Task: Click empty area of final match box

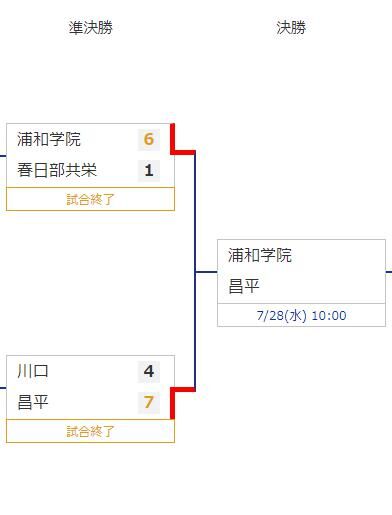Action: click(337, 272)
